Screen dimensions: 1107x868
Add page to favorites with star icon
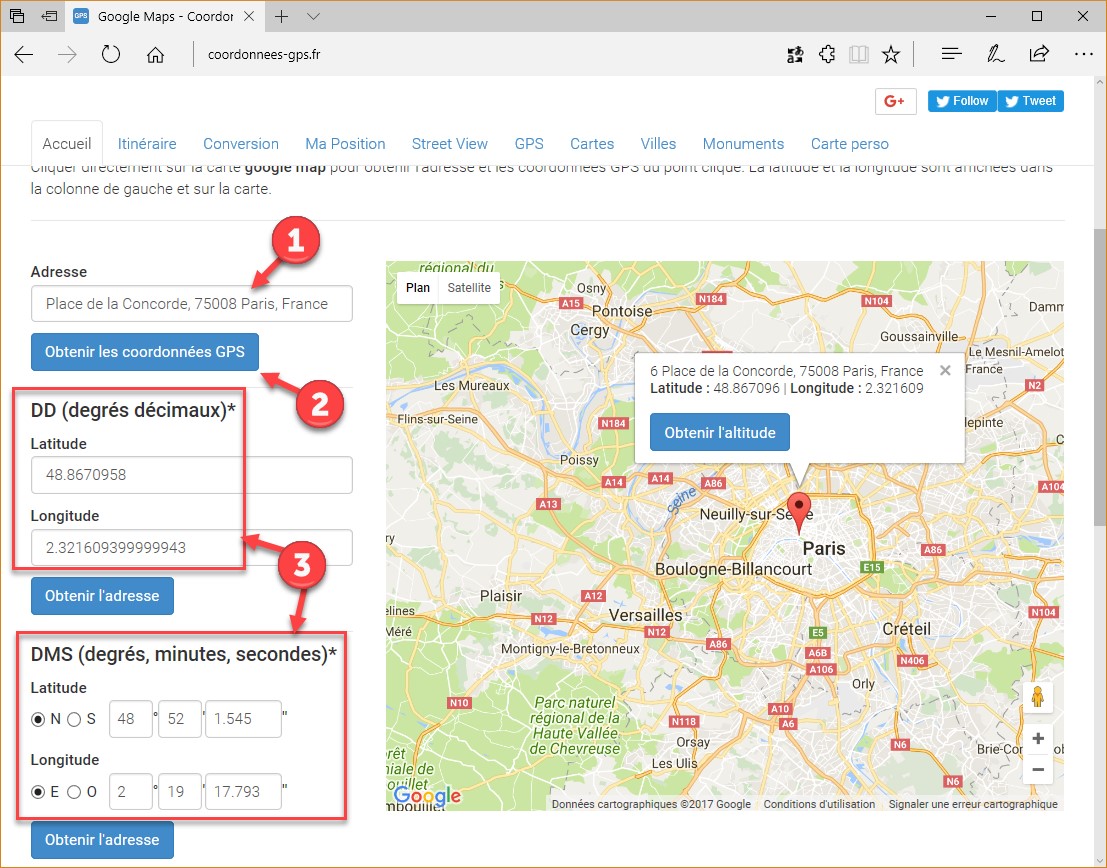pyautogui.click(x=891, y=55)
